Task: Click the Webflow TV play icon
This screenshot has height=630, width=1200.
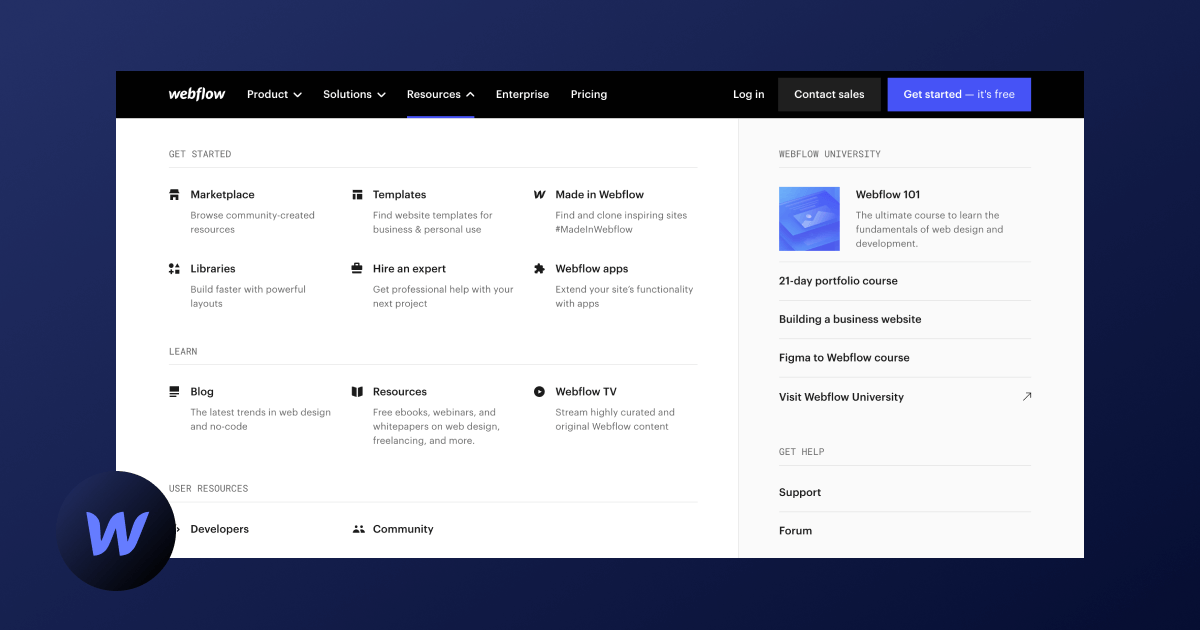Action: (539, 392)
